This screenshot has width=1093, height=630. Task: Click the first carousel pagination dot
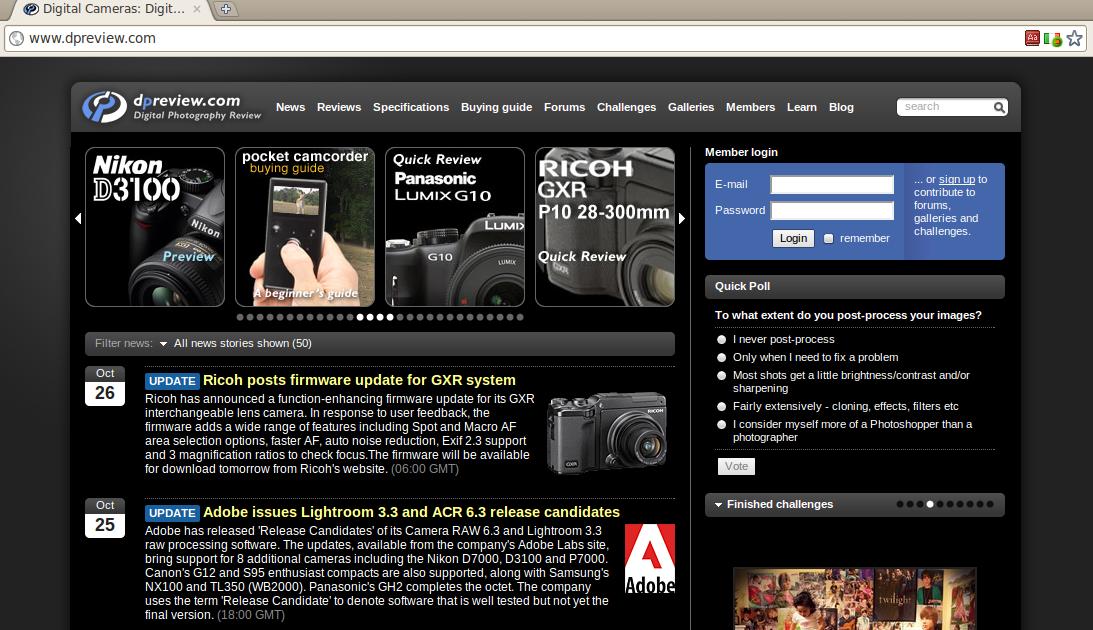coord(240,317)
